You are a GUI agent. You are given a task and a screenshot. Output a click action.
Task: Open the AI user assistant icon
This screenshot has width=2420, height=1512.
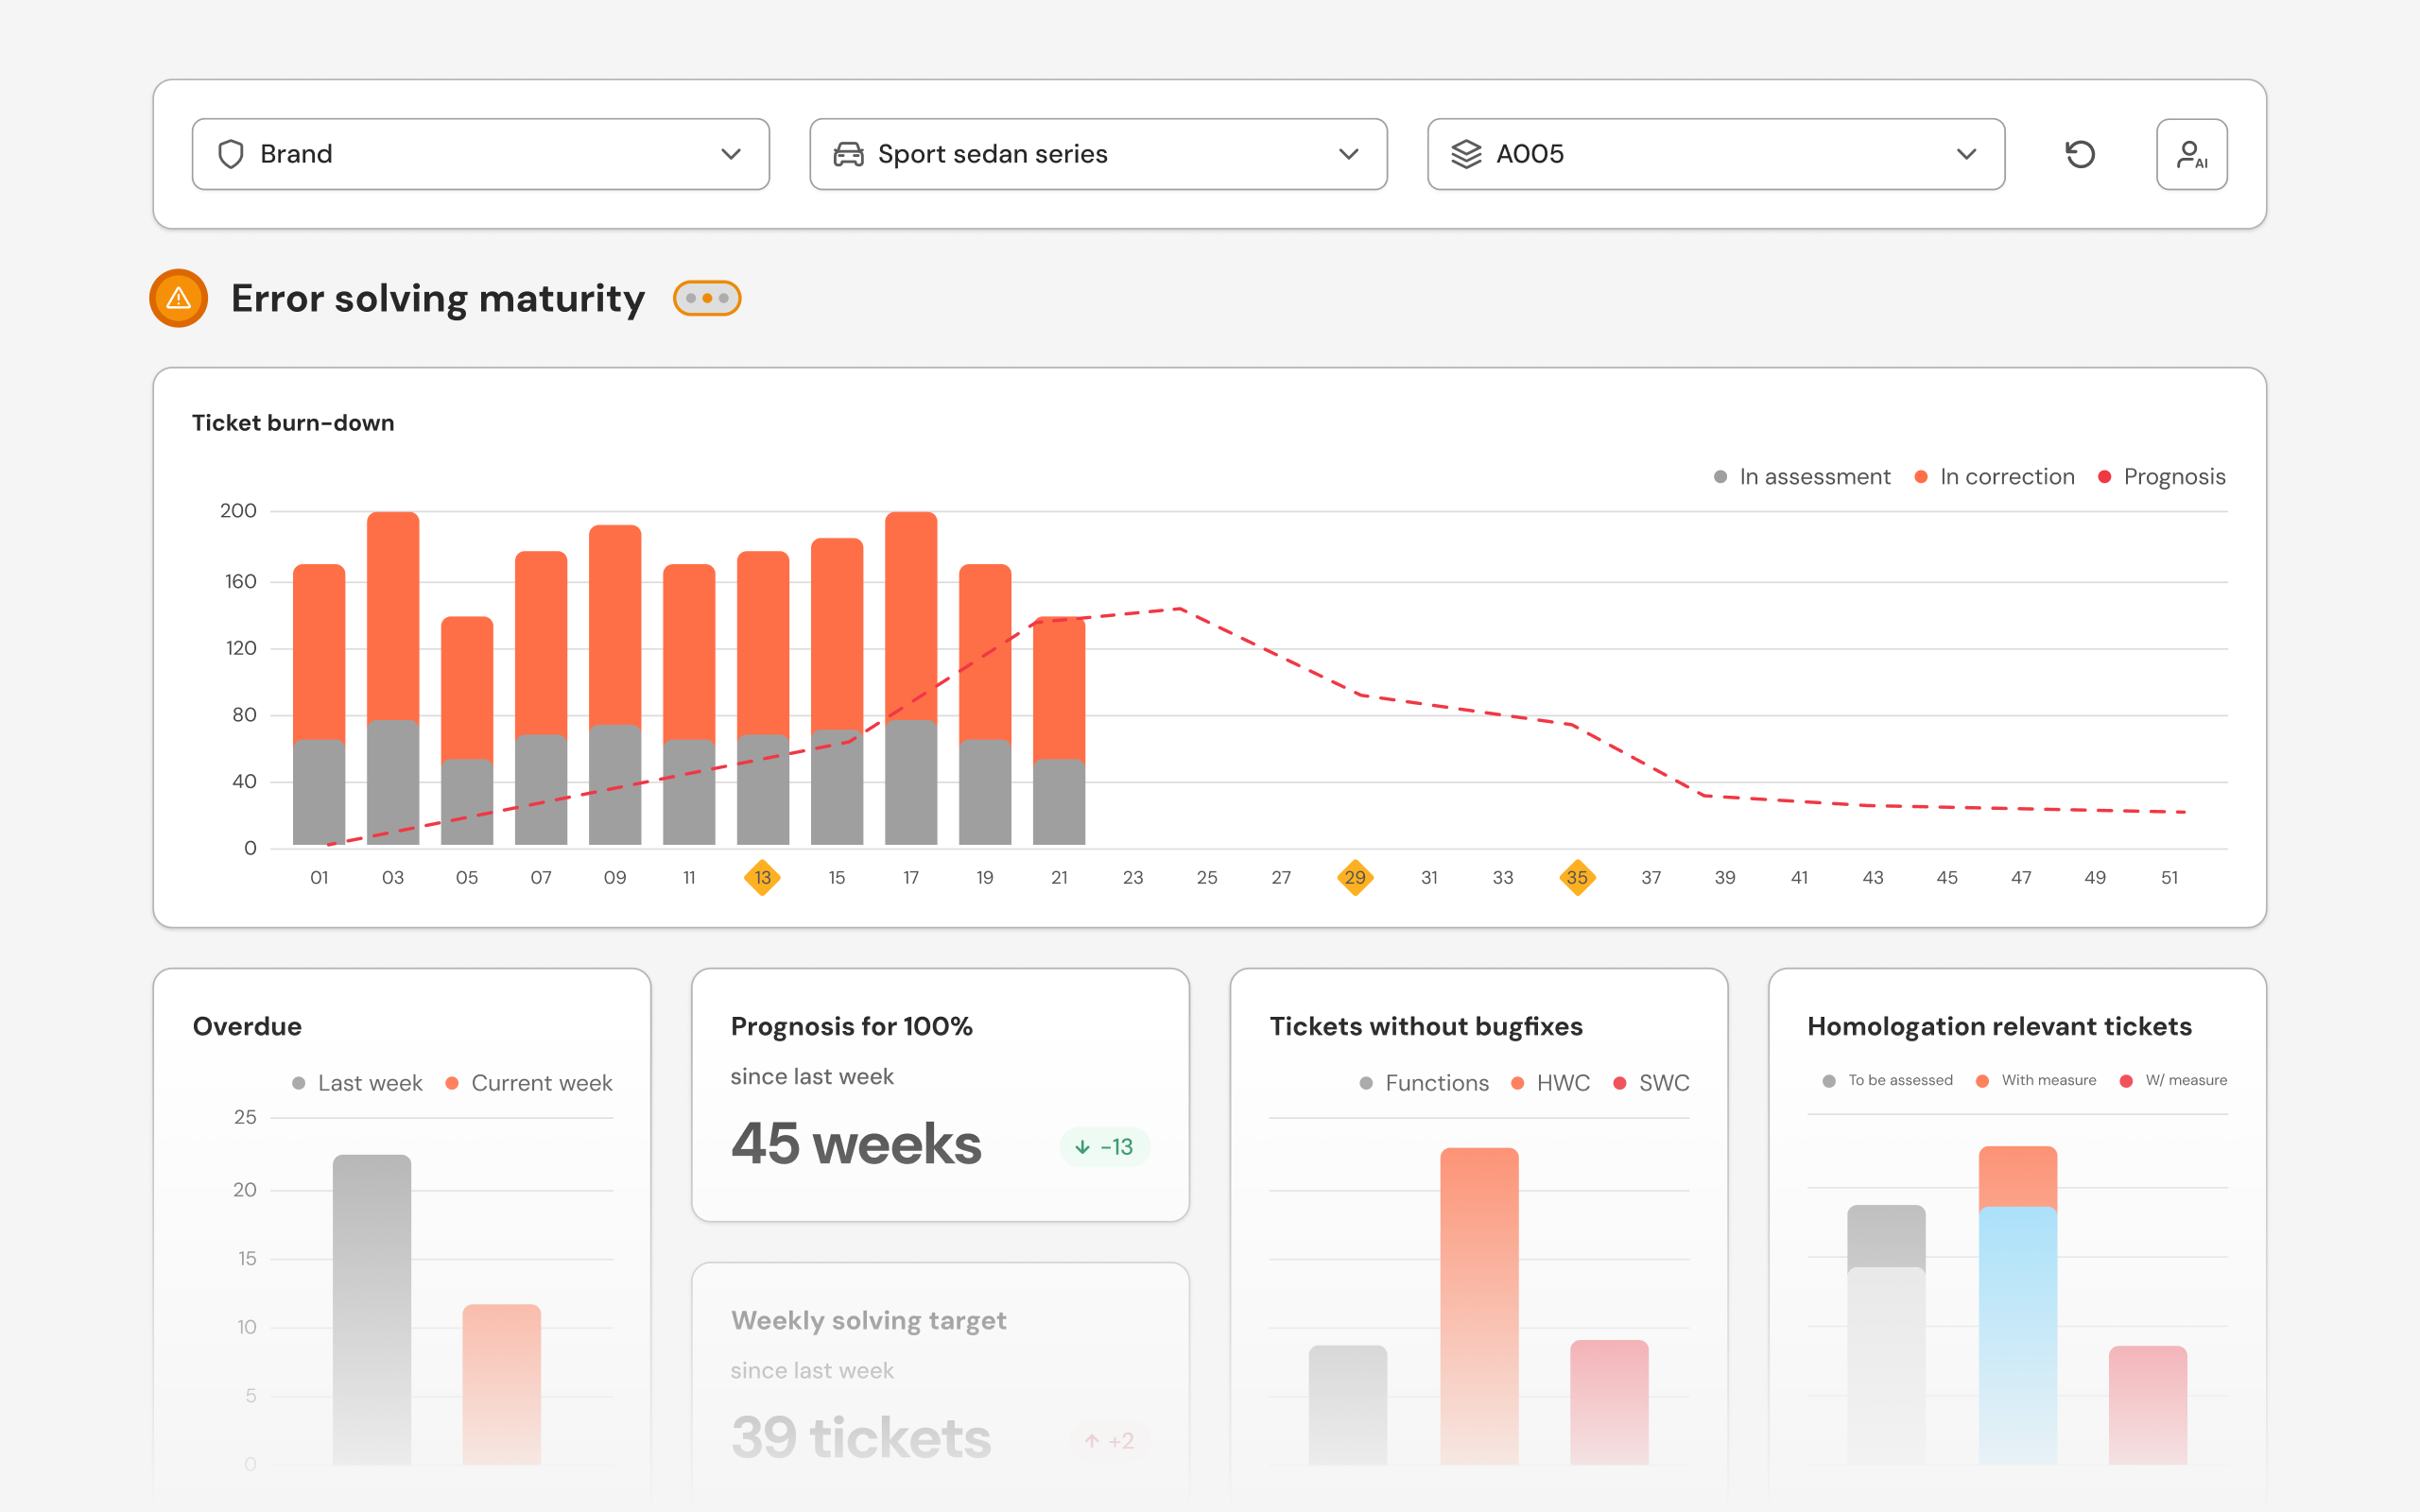point(2191,154)
